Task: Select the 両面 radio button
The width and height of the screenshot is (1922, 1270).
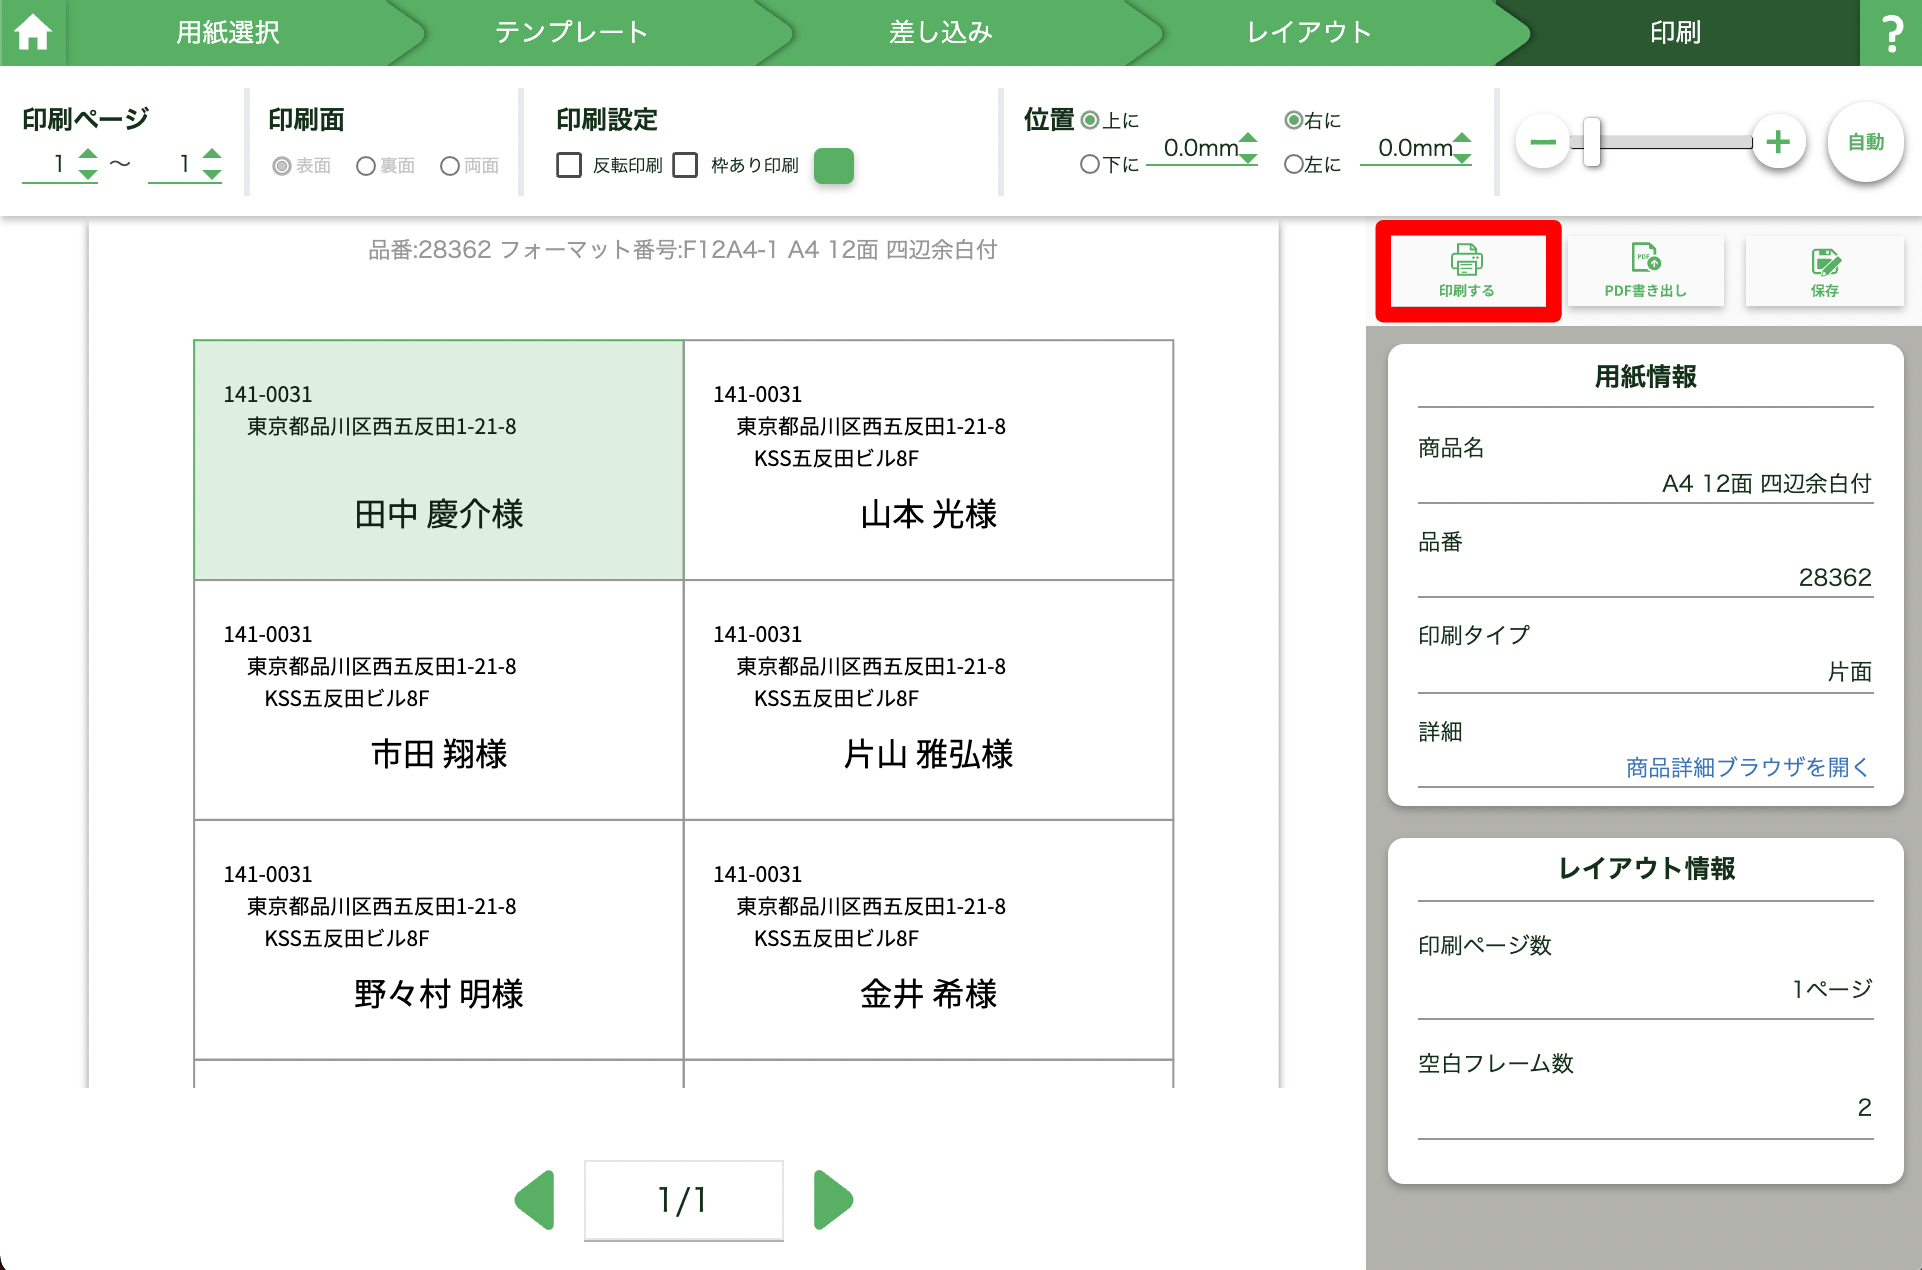Action: click(x=450, y=166)
